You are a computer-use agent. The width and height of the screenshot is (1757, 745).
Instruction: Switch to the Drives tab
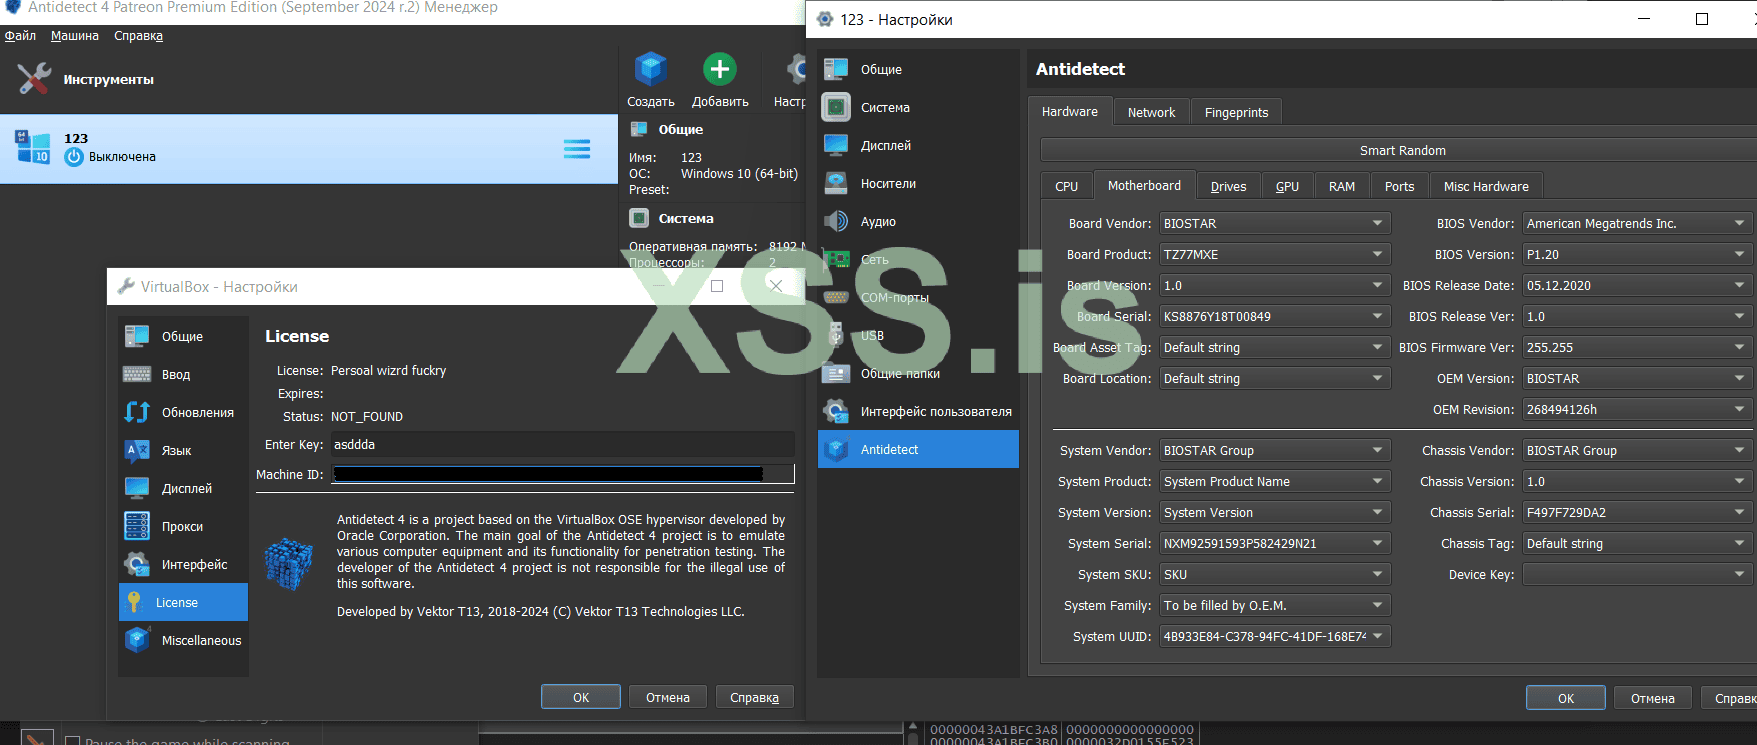click(x=1228, y=186)
